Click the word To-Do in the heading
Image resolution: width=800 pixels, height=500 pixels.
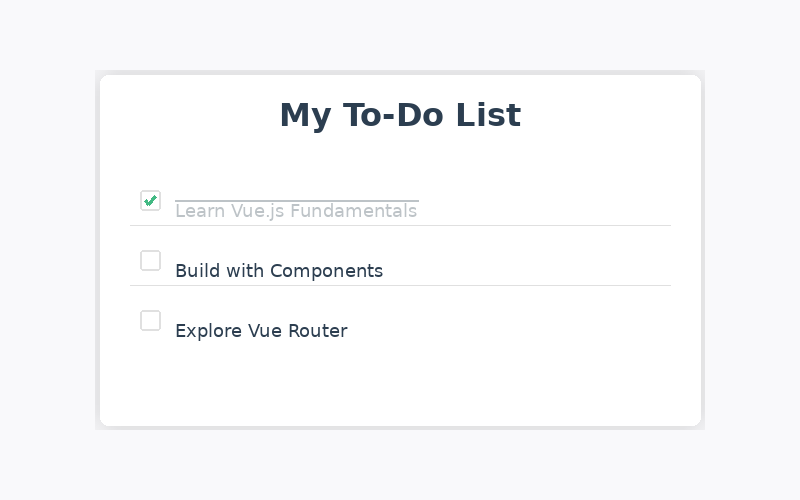[x=393, y=115]
